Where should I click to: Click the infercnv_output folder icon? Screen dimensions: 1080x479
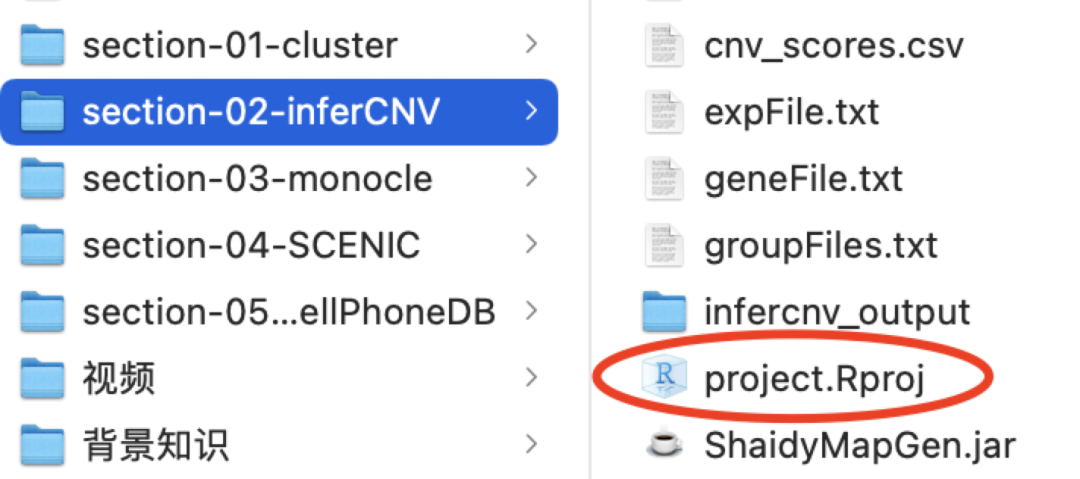tap(665, 312)
